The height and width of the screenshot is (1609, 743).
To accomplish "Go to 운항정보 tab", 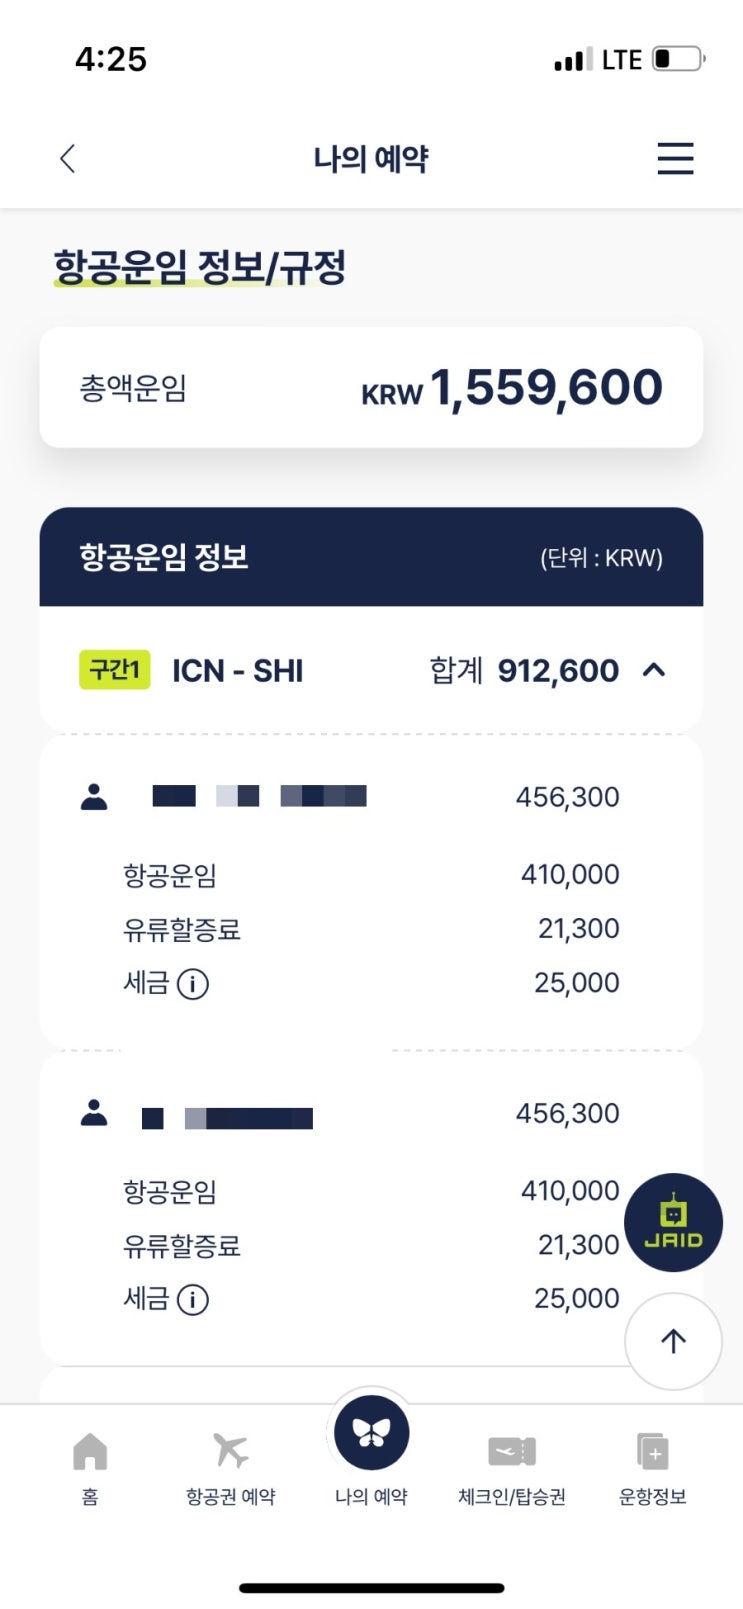I will tap(653, 1496).
